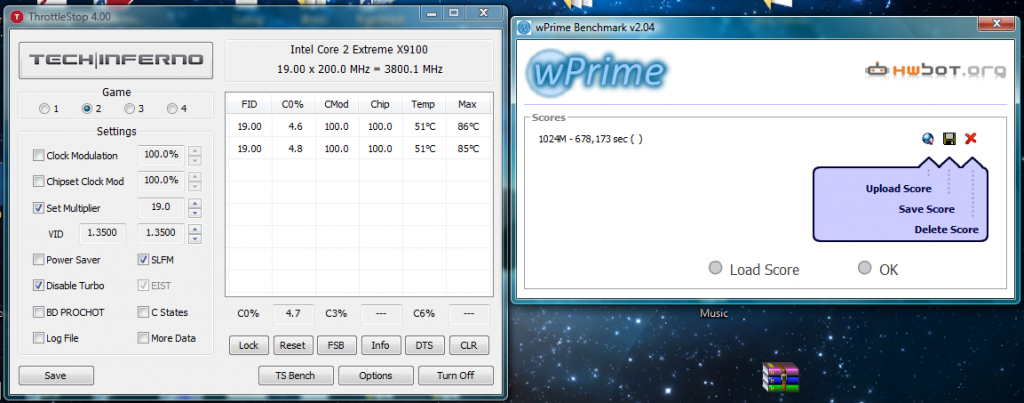Minimize the ThrottleStop window
The image size is (1024, 403).
(x=432, y=12)
